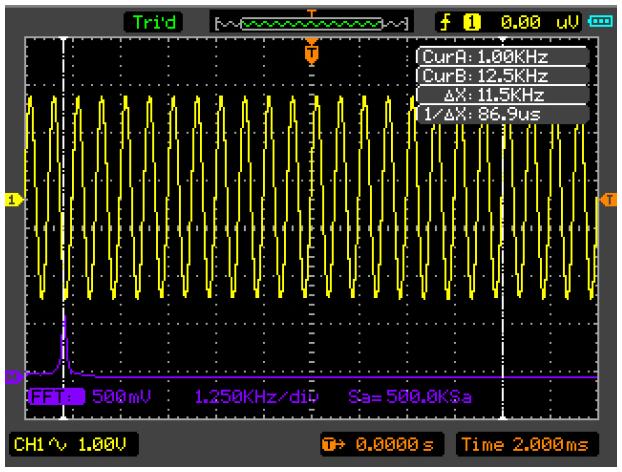The image size is (622, 472).
Task: Click the yellow channel 1 ground marker
Action: point(13,200)
